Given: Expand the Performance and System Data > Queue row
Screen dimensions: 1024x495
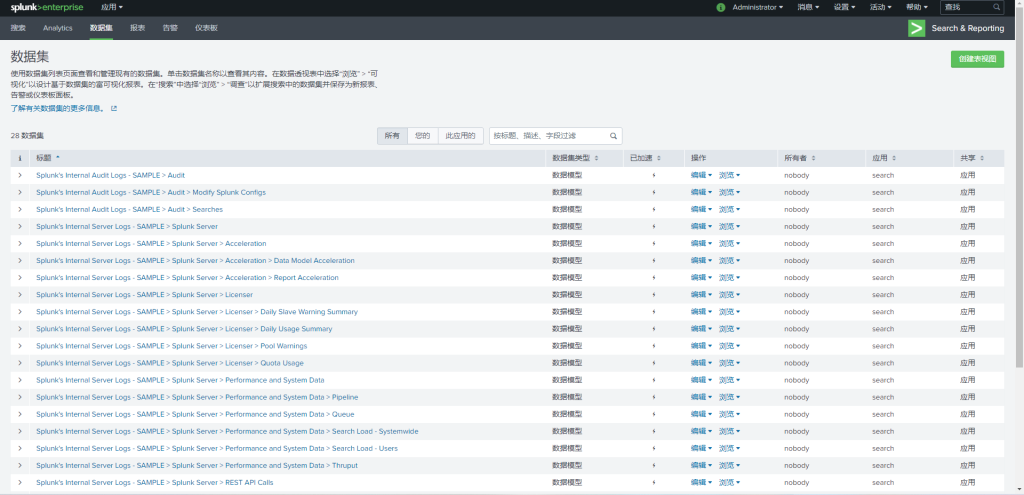Looking at the screenshot, I should tap(20, 414).
